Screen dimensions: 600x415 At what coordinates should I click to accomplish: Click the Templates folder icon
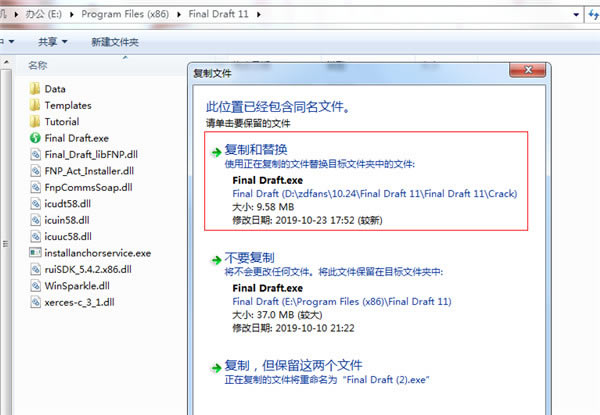coord(35,105)
